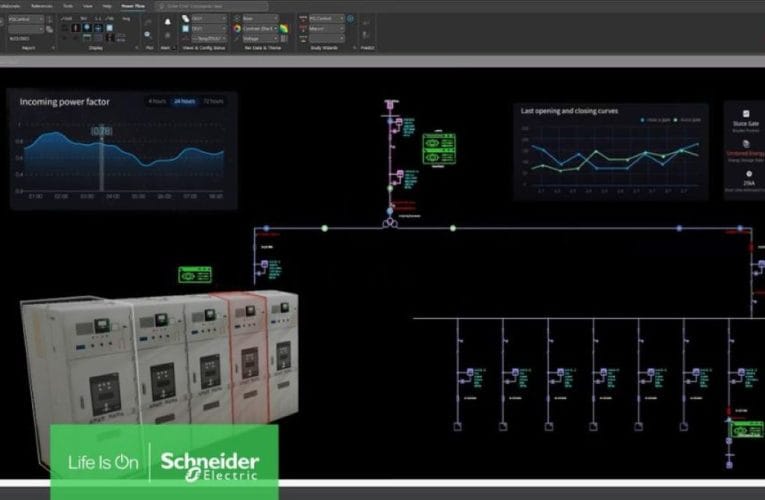Open the References menu tab
This screenshot has width=765, height=500.
click(x=42, y=6)
